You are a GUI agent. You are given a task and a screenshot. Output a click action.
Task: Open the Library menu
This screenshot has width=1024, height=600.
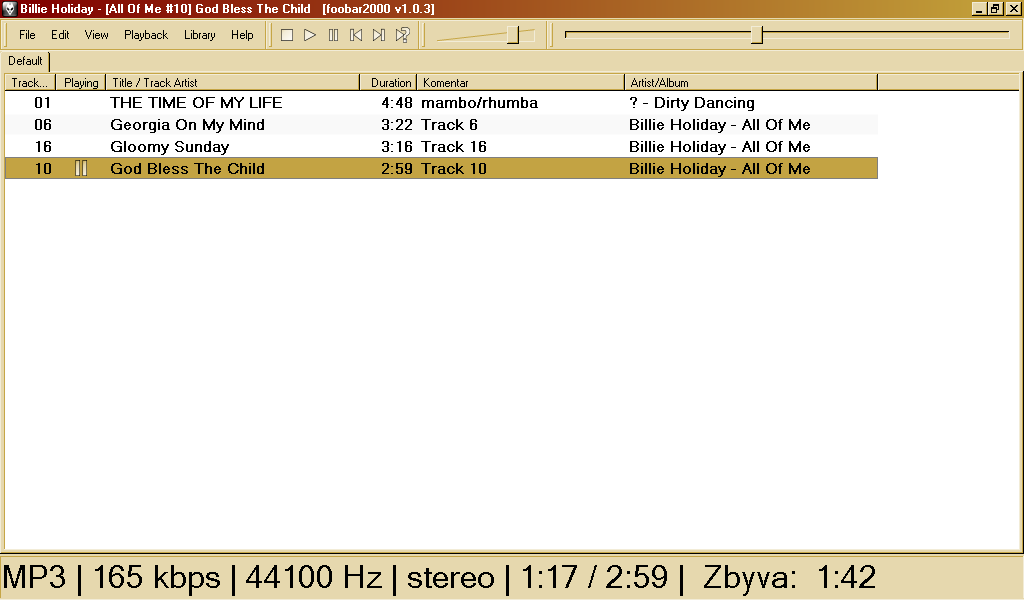point(199,35)
